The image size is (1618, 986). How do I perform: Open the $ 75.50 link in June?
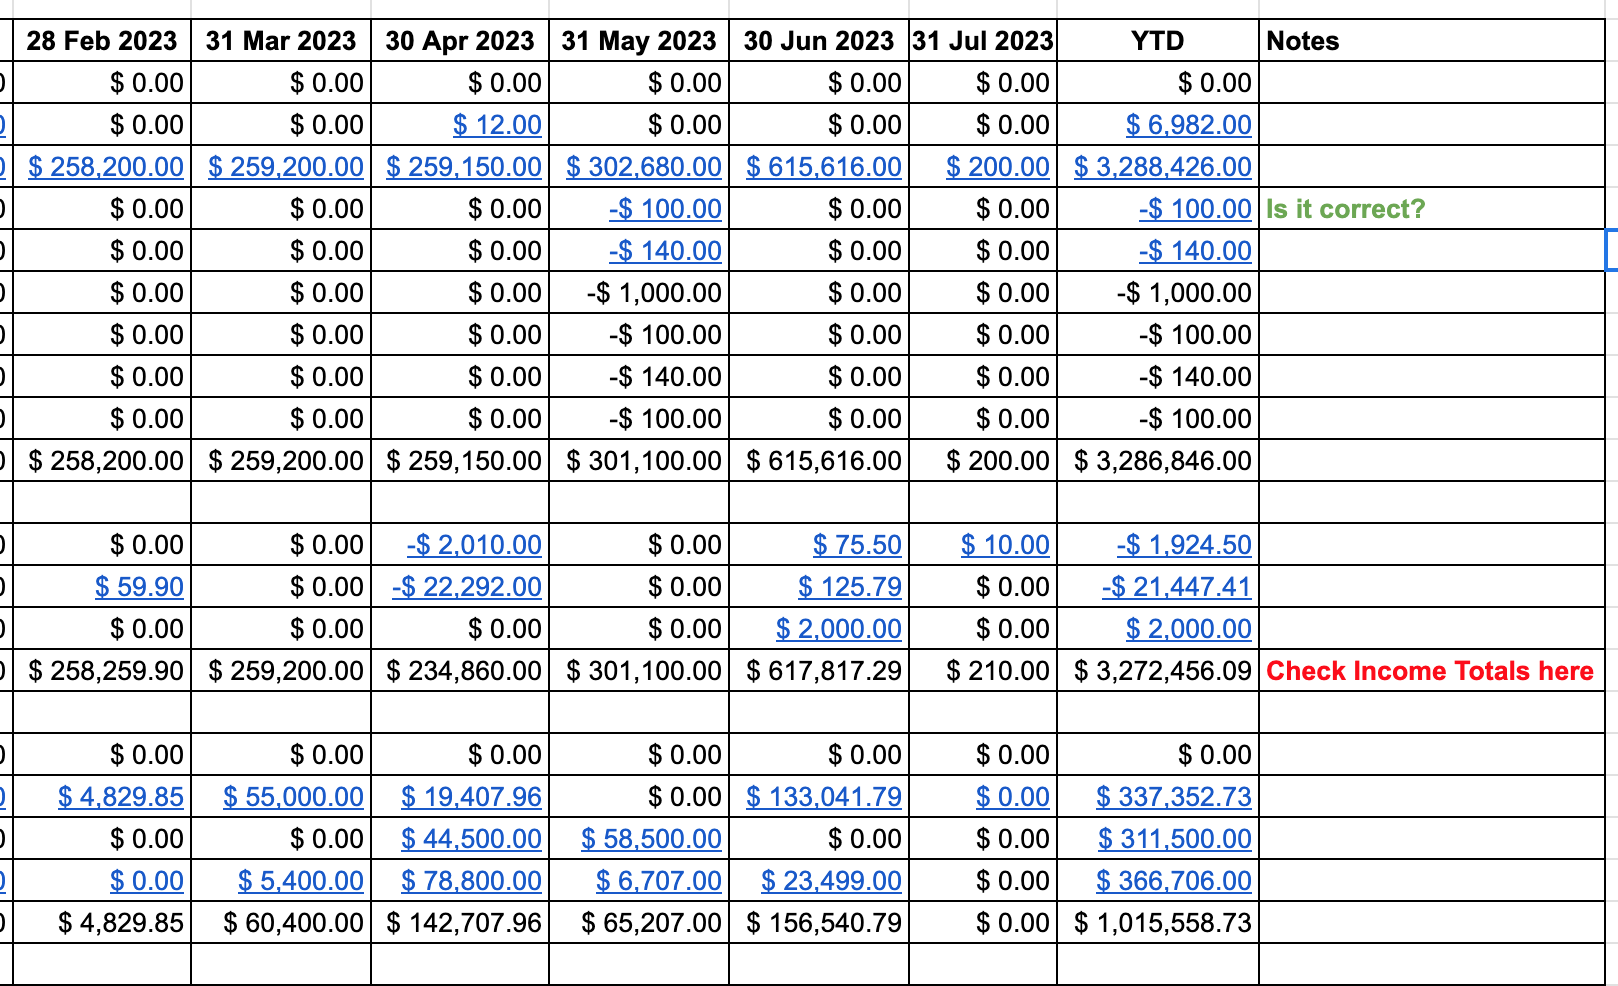click(857, 545)
